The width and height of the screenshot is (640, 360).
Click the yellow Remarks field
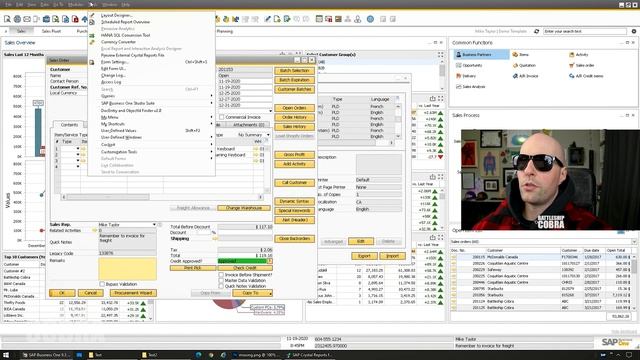pyautogui.click(x=127, y=268)
